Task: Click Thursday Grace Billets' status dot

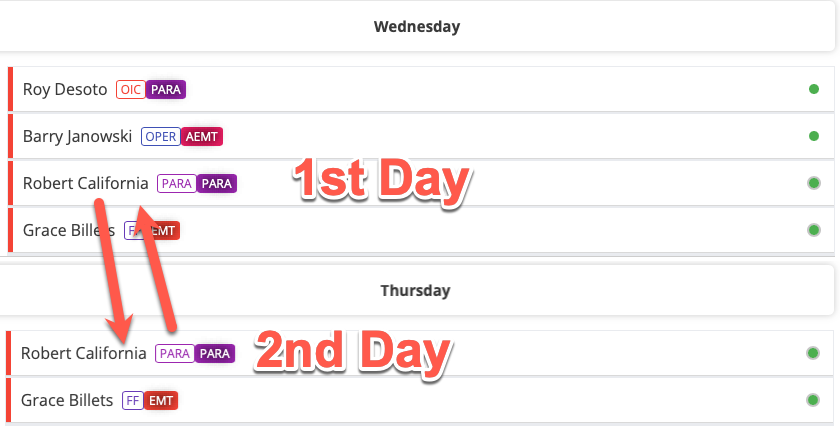Action: point(813,400)
